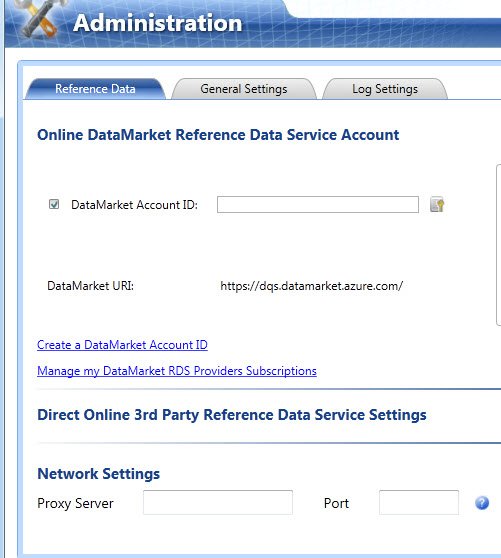Click the Port label
The image size is (501, 558).
(x=336, y=503)
